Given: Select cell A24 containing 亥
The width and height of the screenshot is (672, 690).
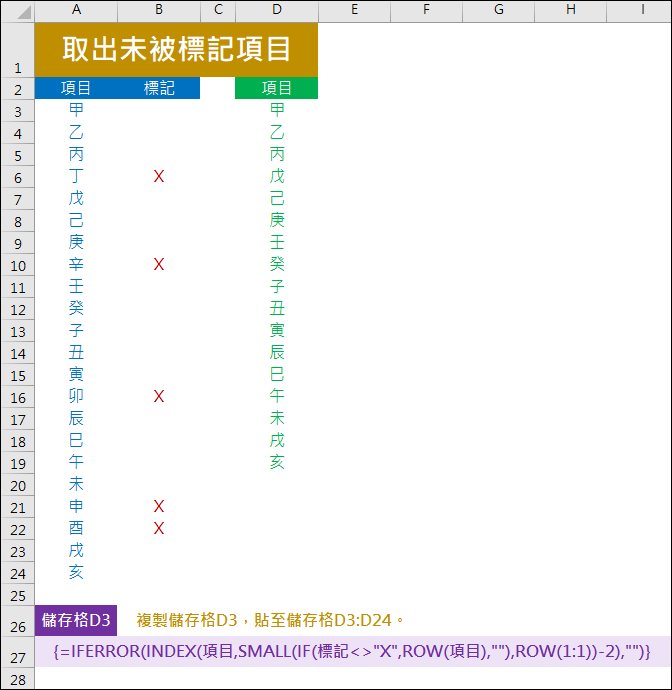Looking at the screenshot, I should tap(76, 573).
